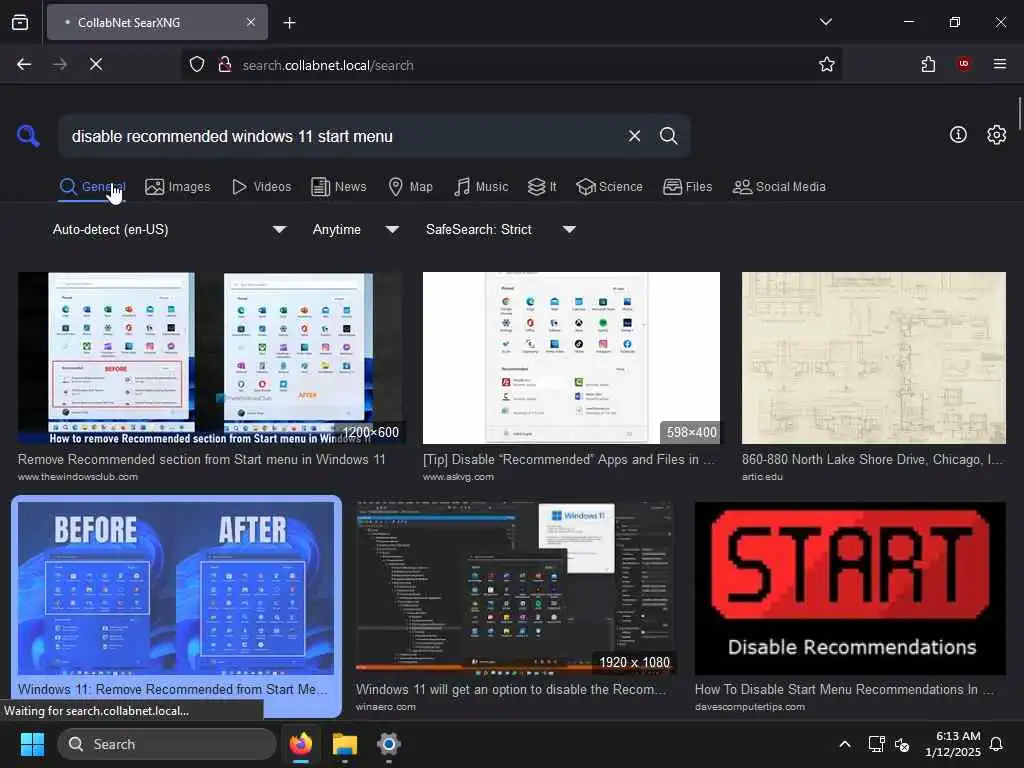
Task: Close the CollabNet SearXNG tab
Action: pos(251,22)
